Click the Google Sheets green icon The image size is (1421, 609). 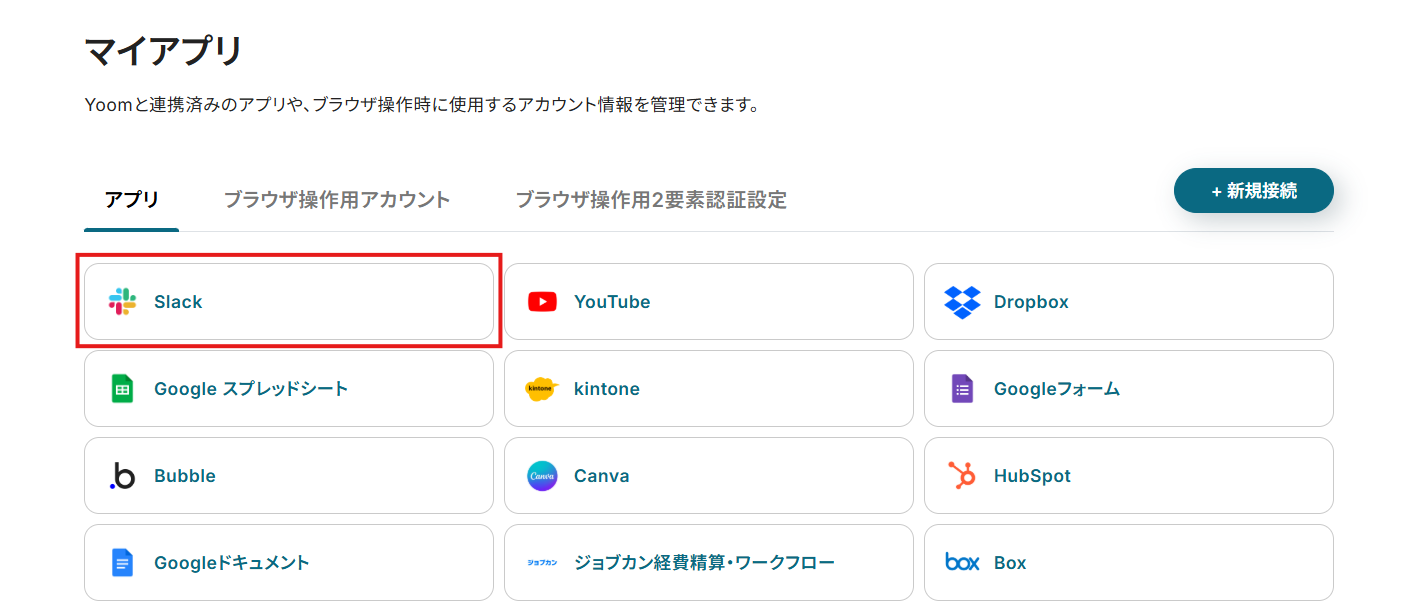tap(122, 389)
